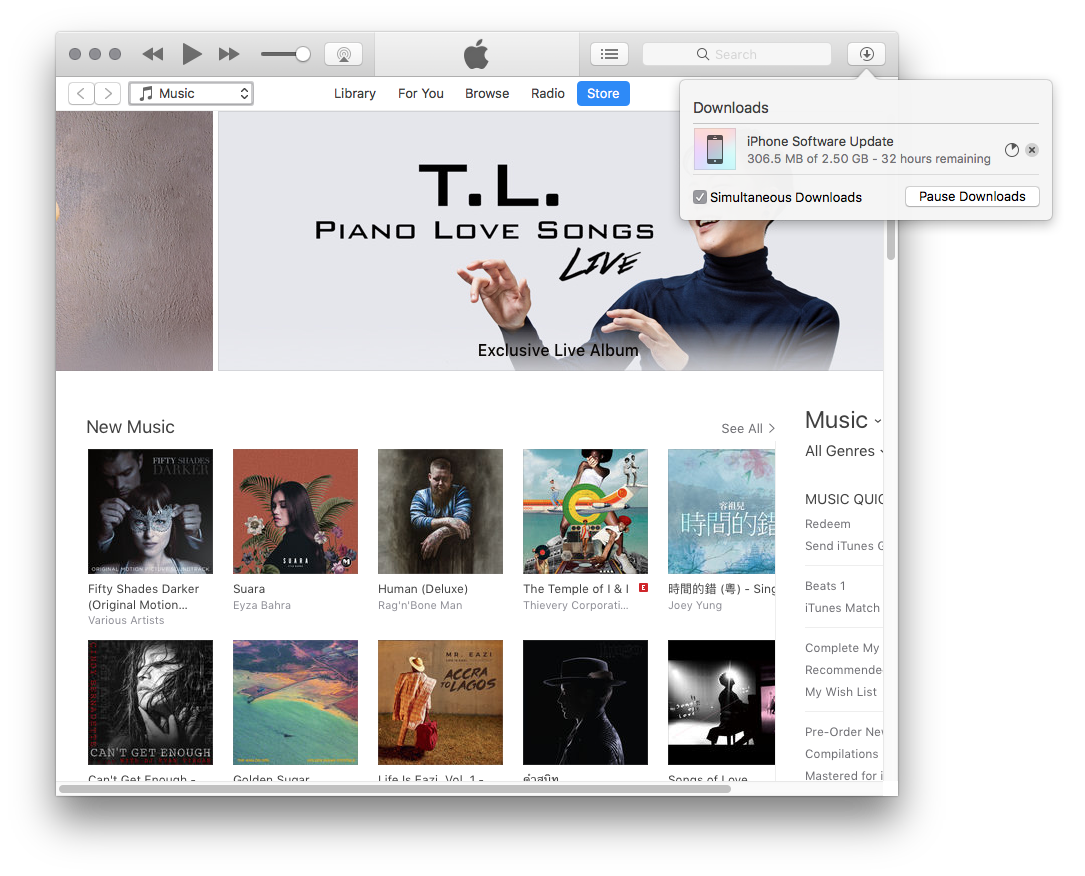
Task: Skip forward with the fast-forward button
Action: click(x=229, y=54)
